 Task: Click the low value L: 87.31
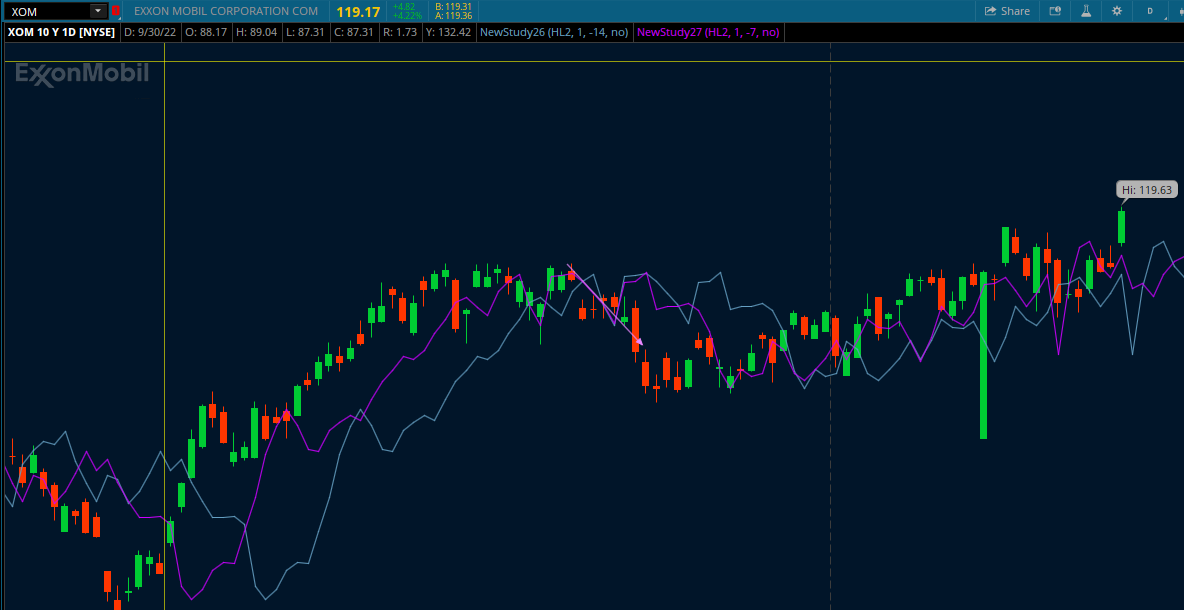(305, 32)
